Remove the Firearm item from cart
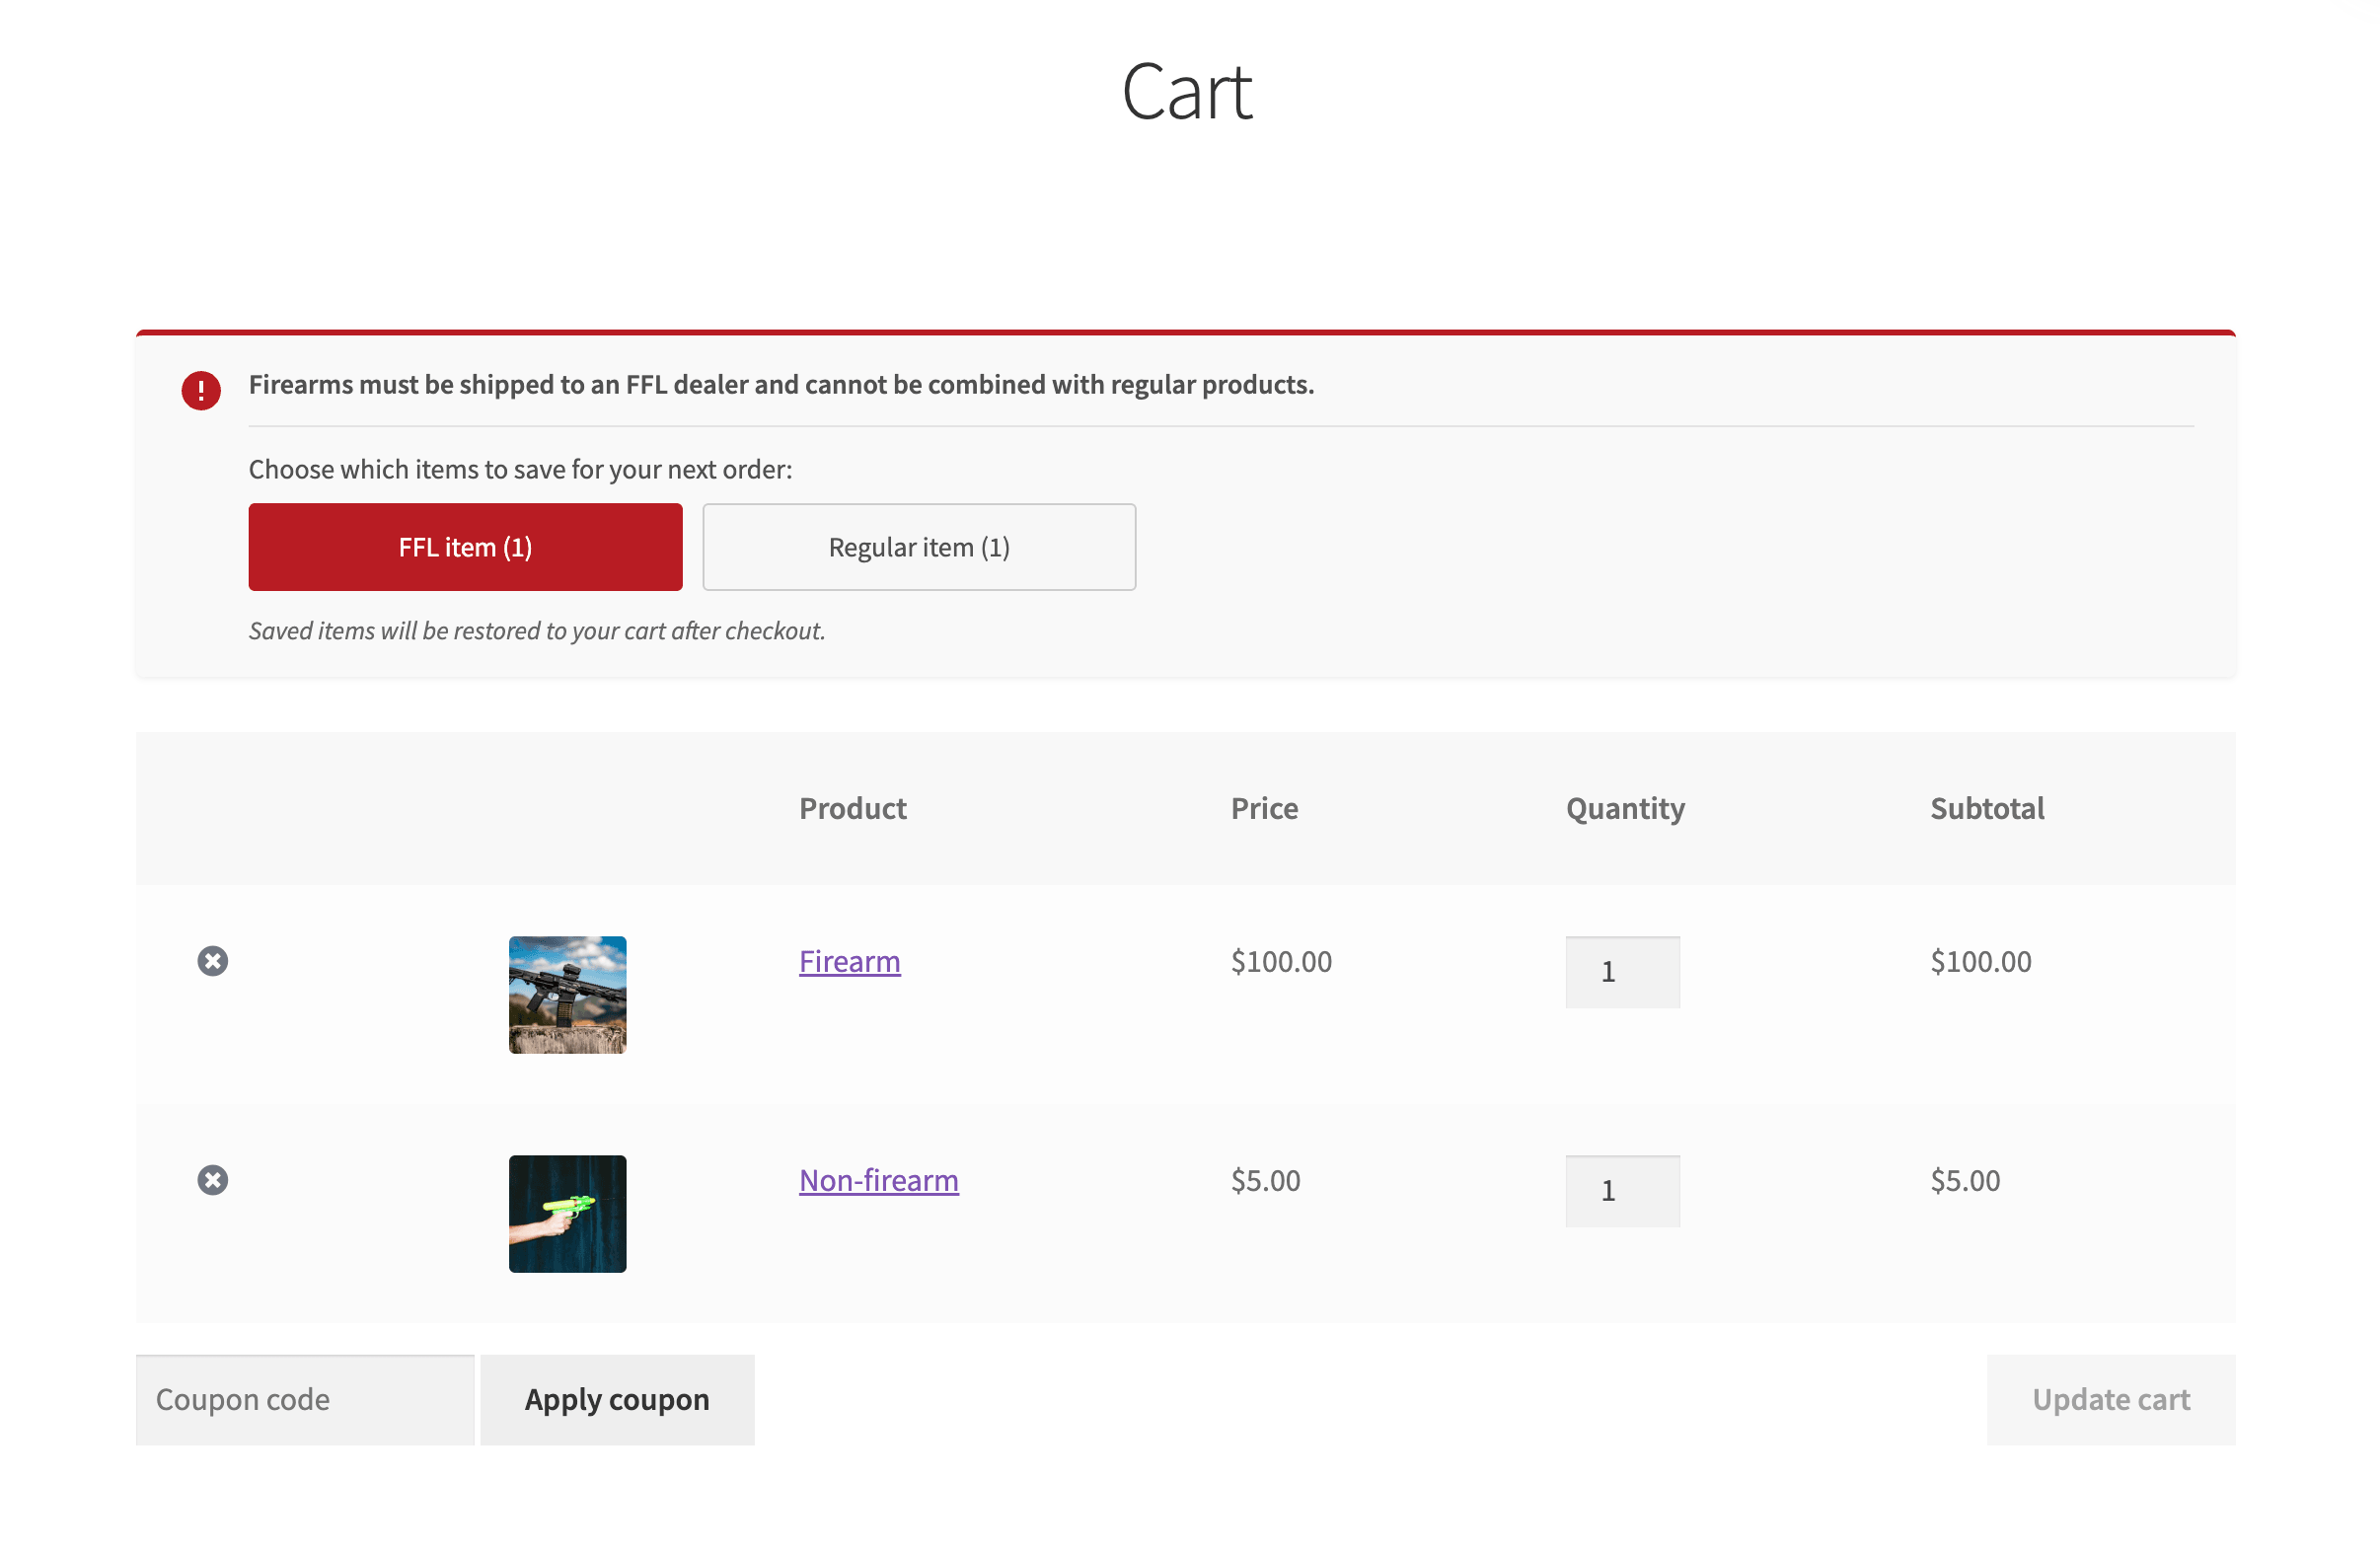Viewport: 2380px width, 1553px height. coord(213,963)
